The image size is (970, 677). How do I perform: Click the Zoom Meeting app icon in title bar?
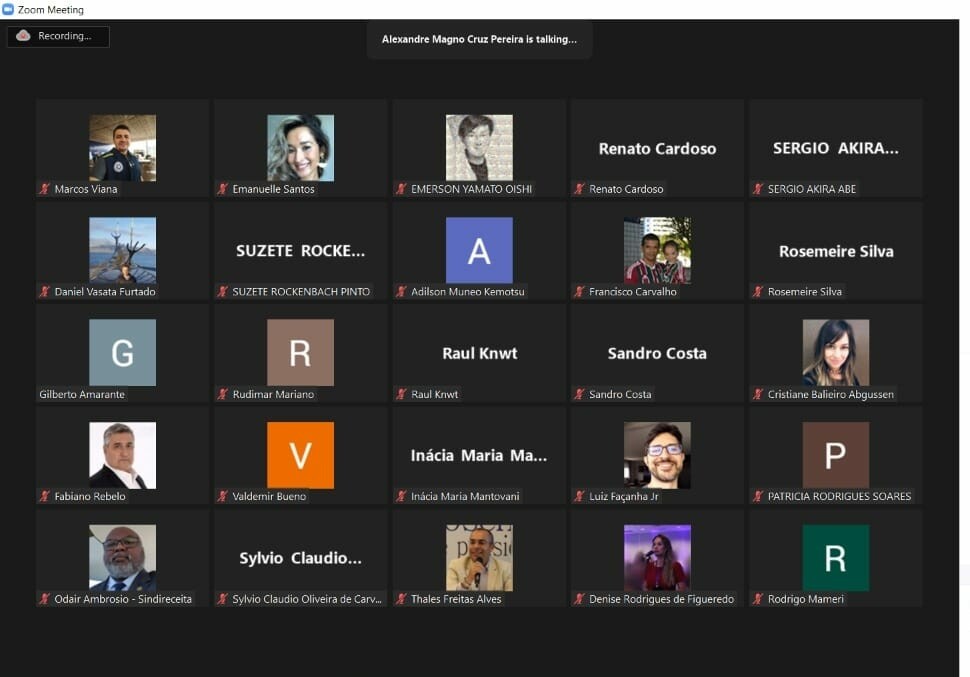[x=8, y=9]
